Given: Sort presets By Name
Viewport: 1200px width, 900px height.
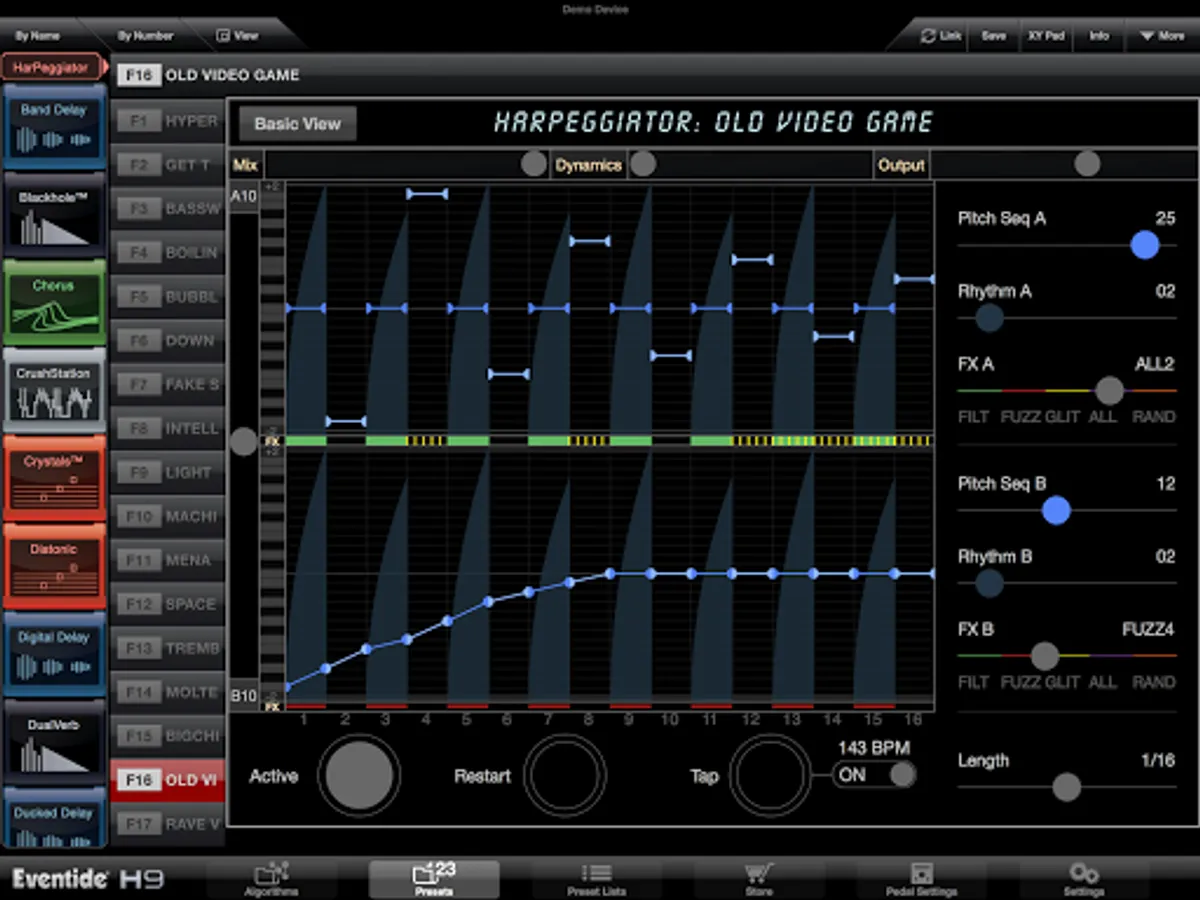Looking at the screenshot, I should pyautogui.click(x=38, y=36).
